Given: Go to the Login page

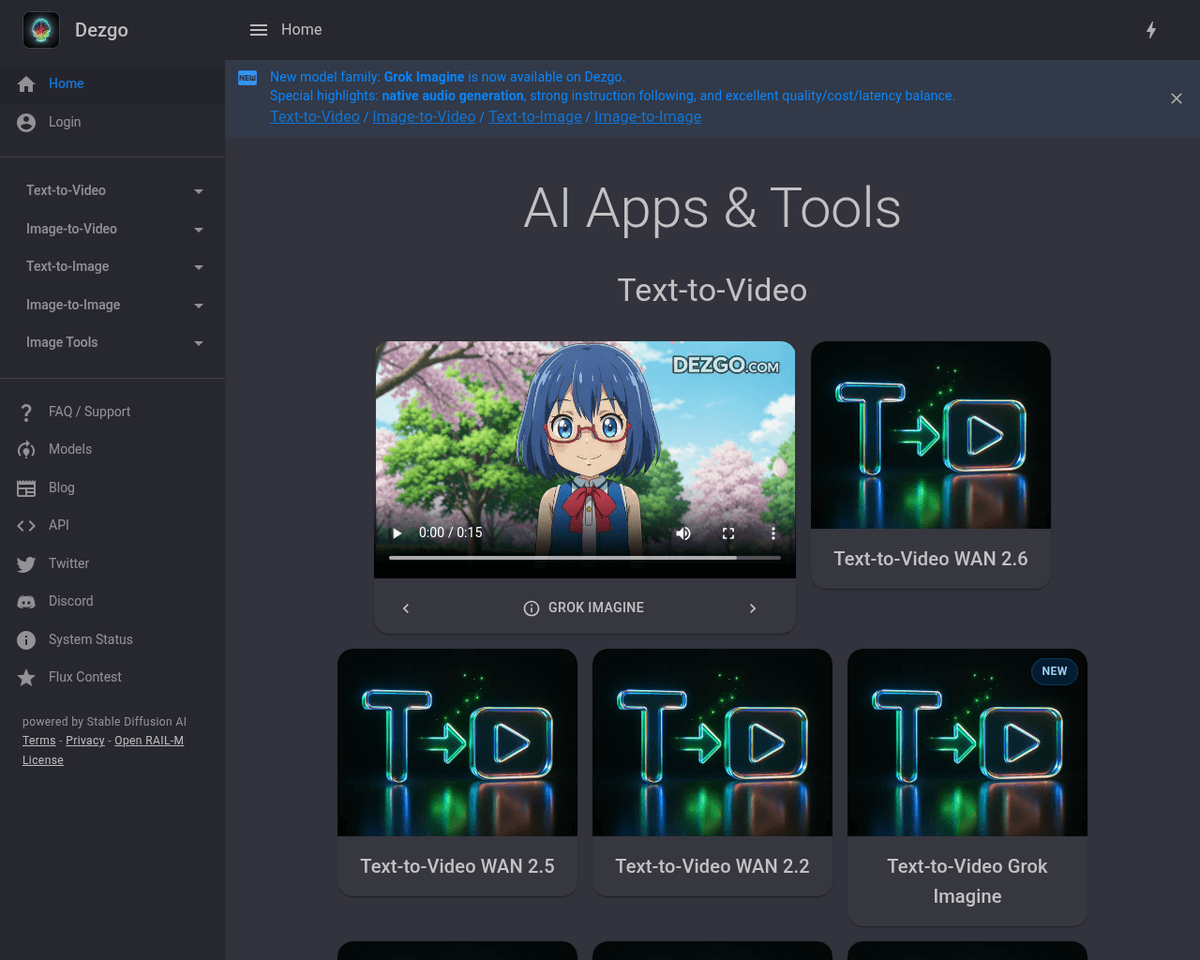Looking at the screenshot, I should point(64,122).
